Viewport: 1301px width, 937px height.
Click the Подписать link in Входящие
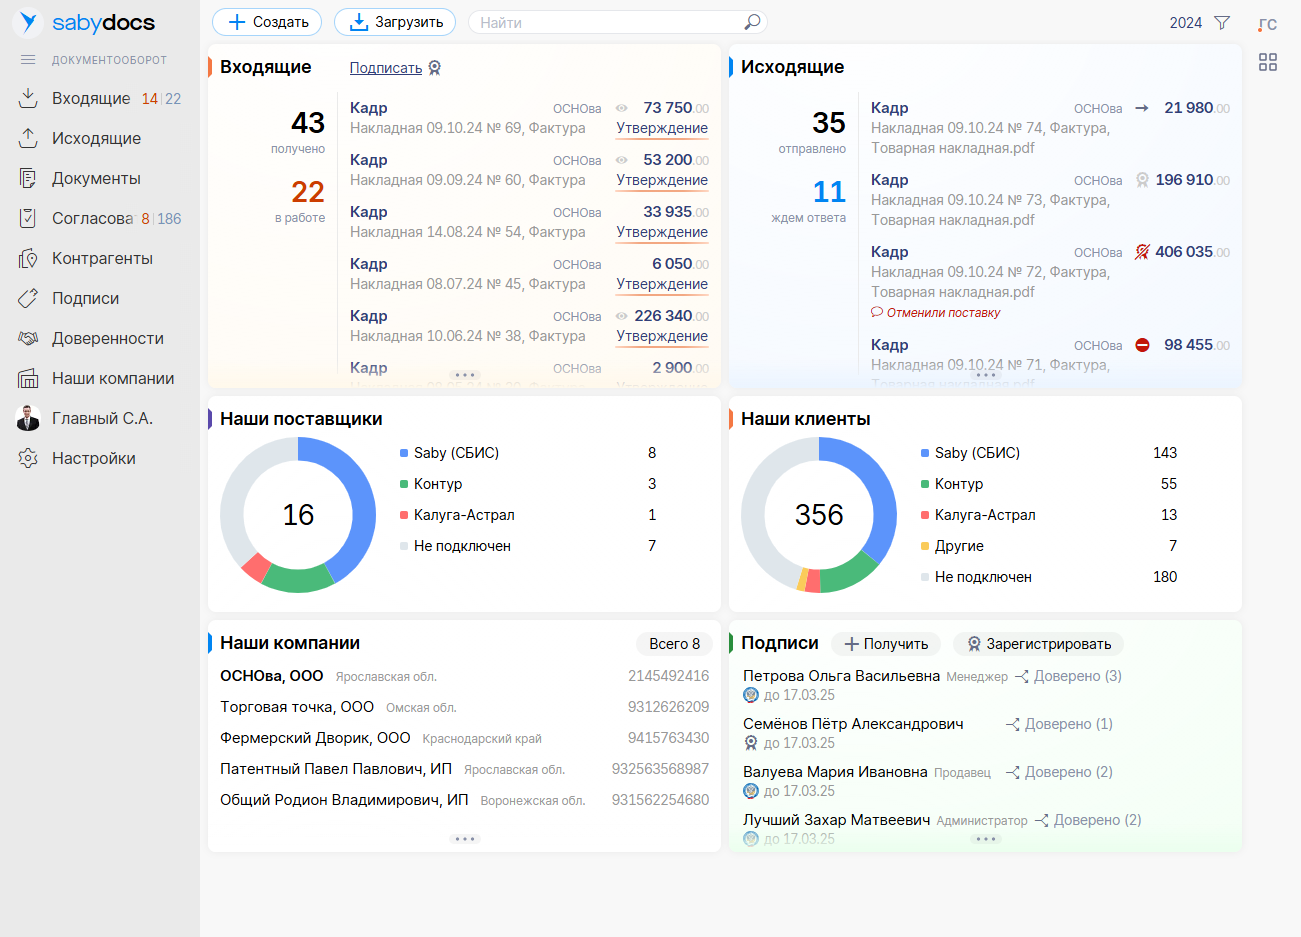tap(386, 68)
